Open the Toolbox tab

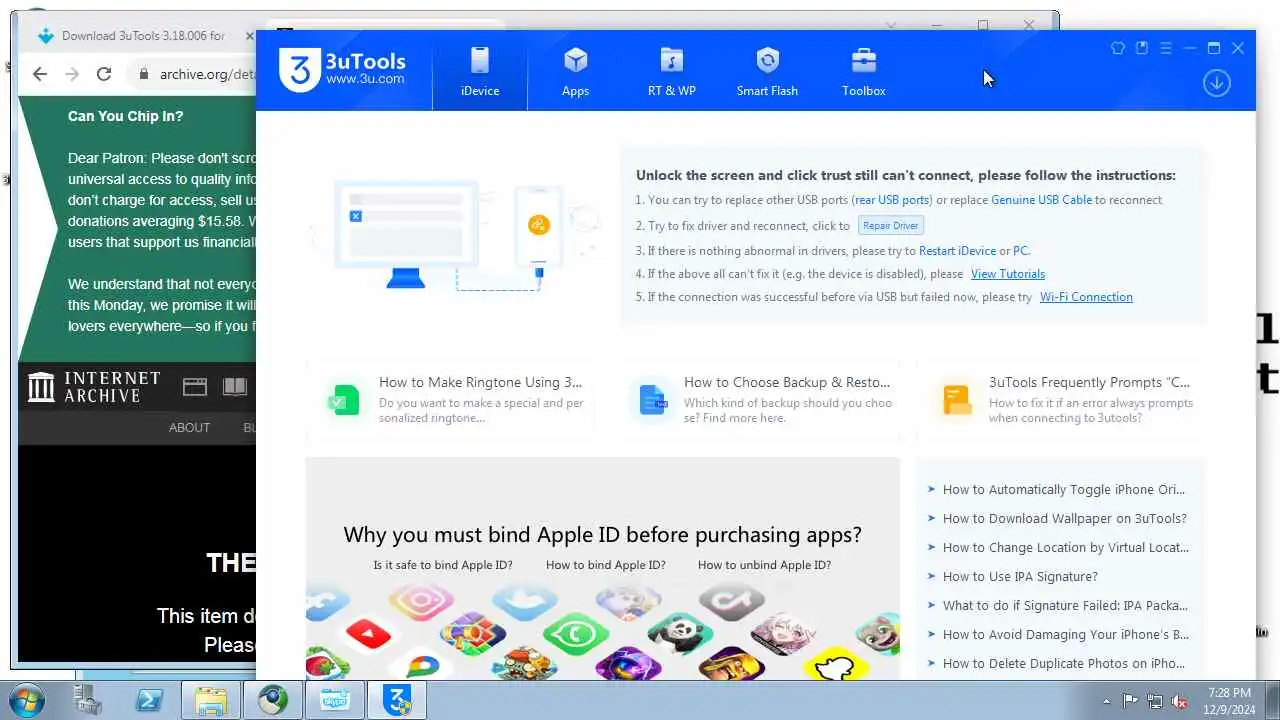tap(863, 71)
